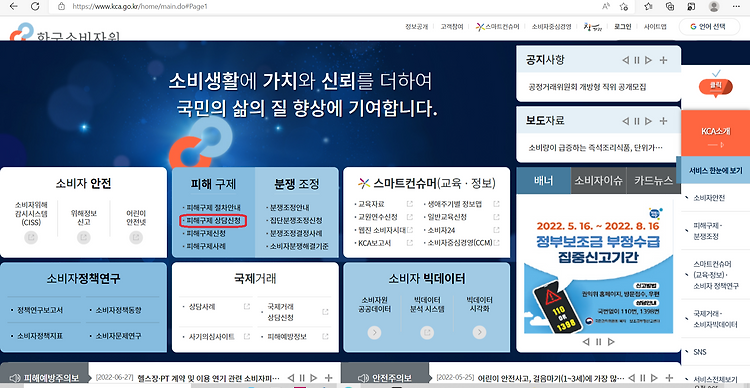The image size is (750, 388).
Task: Open 생애주기별 정보맵 link
Action: [456, 204]
